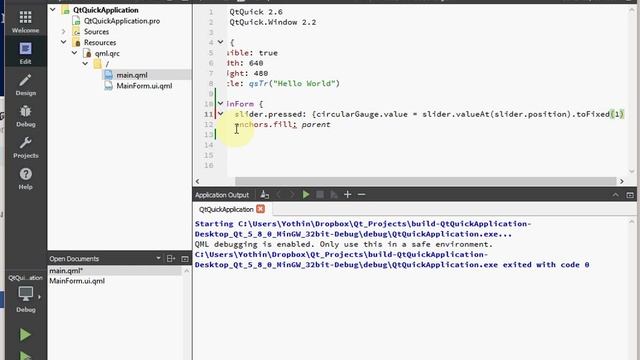Select Resources folder label
This screenshot has height=360, width=640.
100,42
